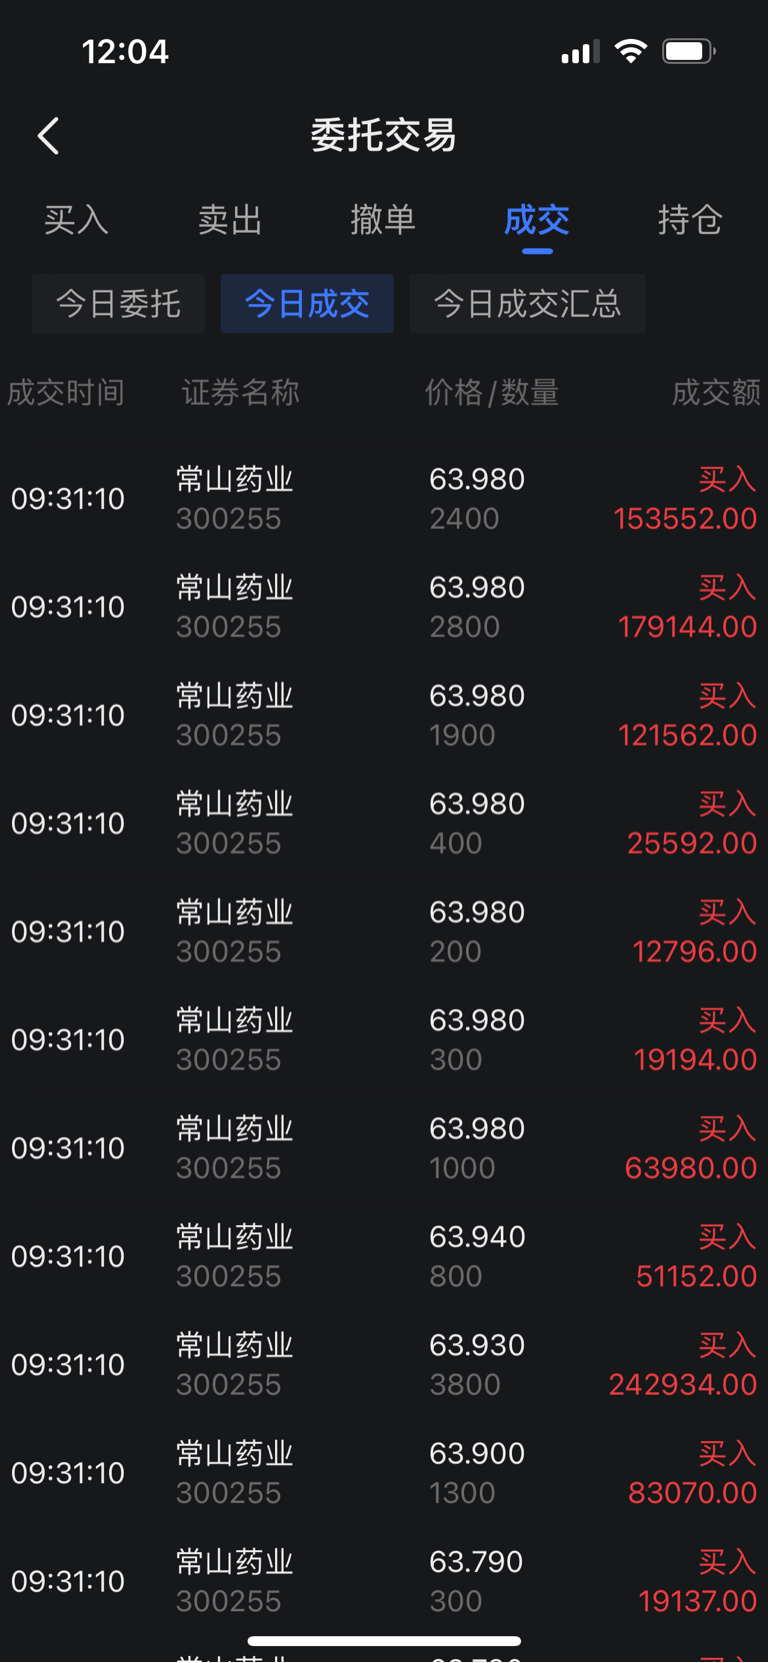Switch to the 买入 tab
The width and height of the screenshot is (768, 1663).
coord(76,220)
